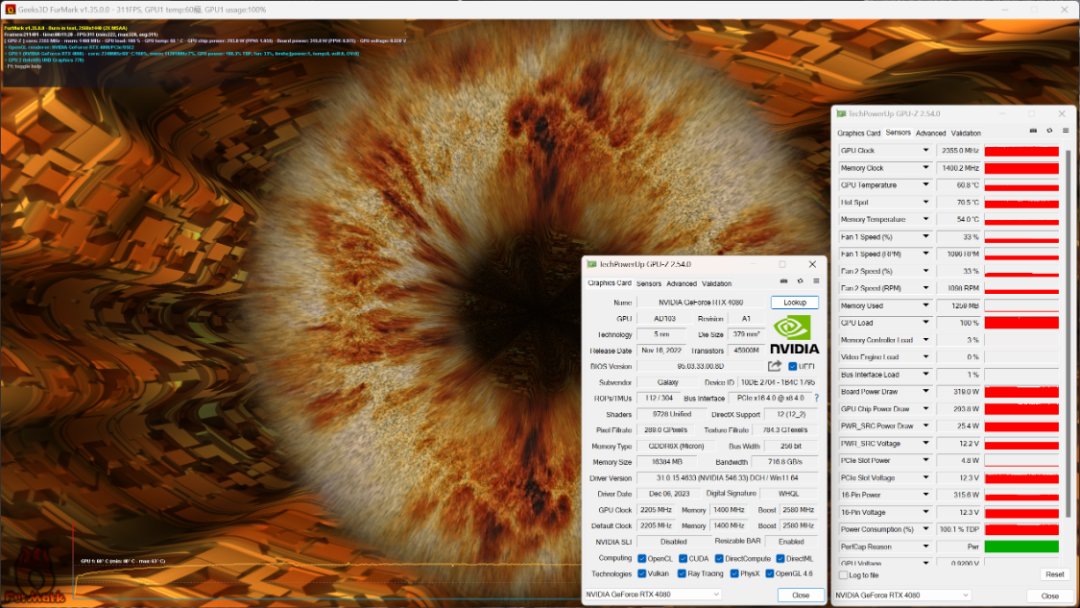Click the Lookup button
Screen dimensions: 1080x608
[x=794, y=302]
